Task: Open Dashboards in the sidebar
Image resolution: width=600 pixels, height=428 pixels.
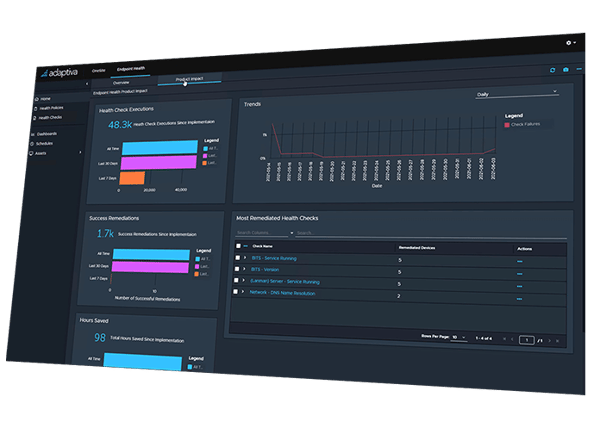Action: pos(44,134)
